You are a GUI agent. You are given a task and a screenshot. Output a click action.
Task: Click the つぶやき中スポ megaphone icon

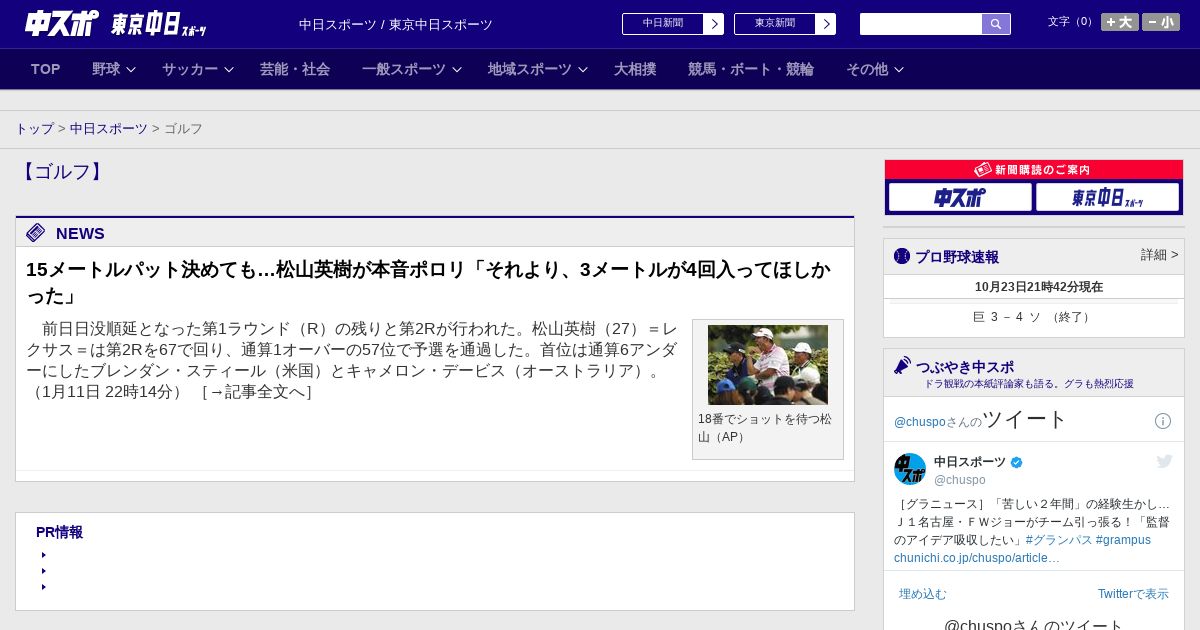point(903,366)
